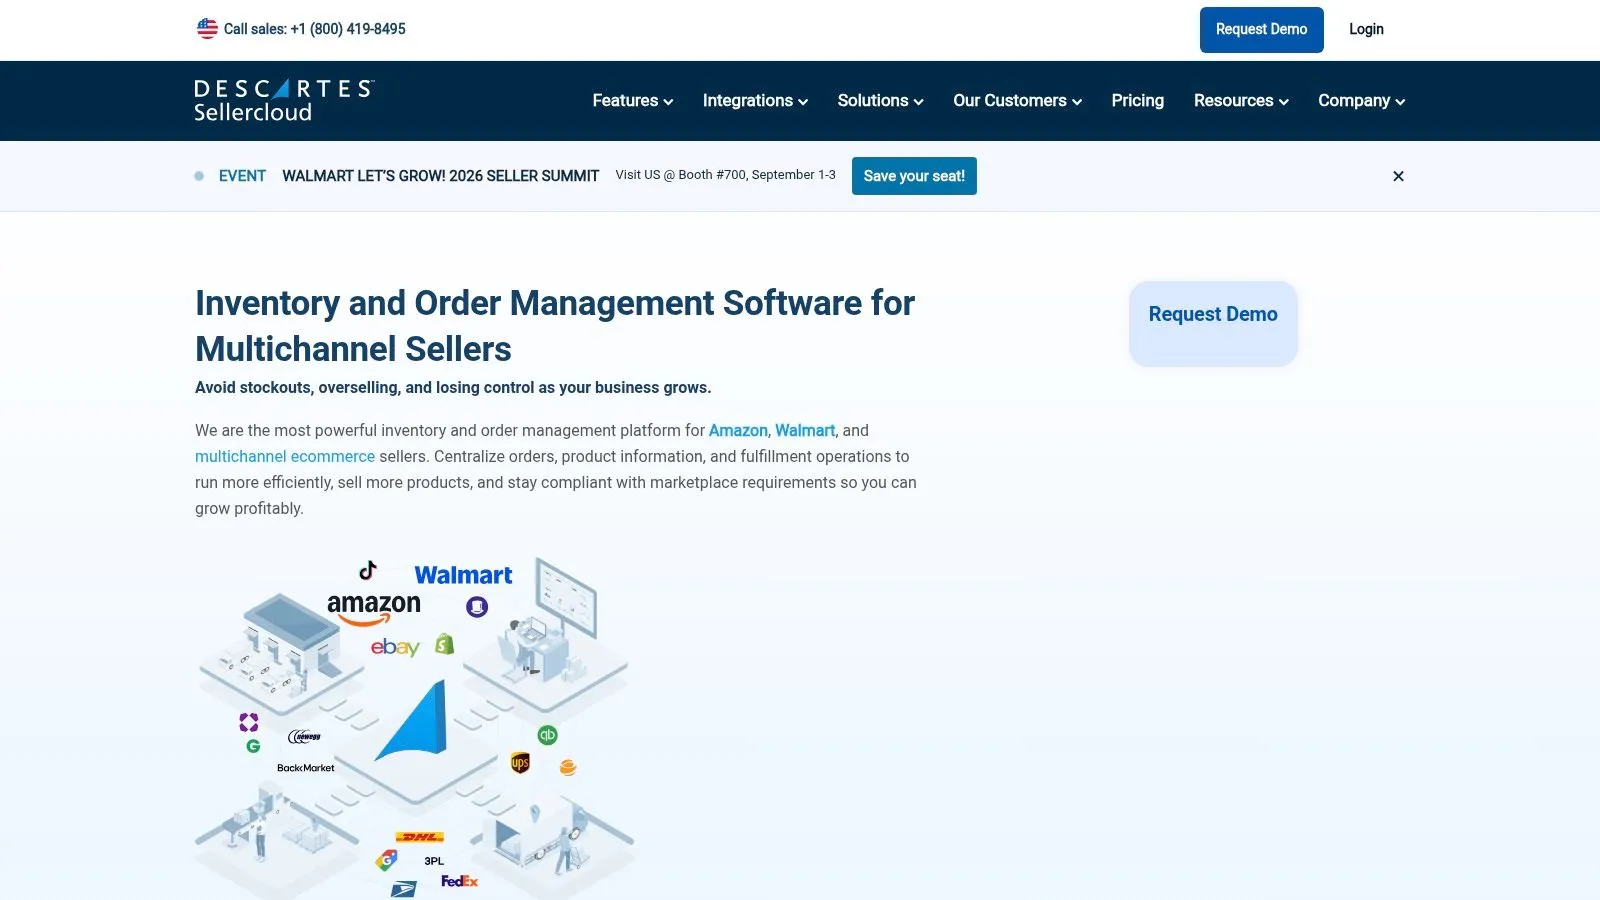Screen dimensions: 1600x900
Task: Click the TikTok icon in the illustration
Action: [368, 570]
